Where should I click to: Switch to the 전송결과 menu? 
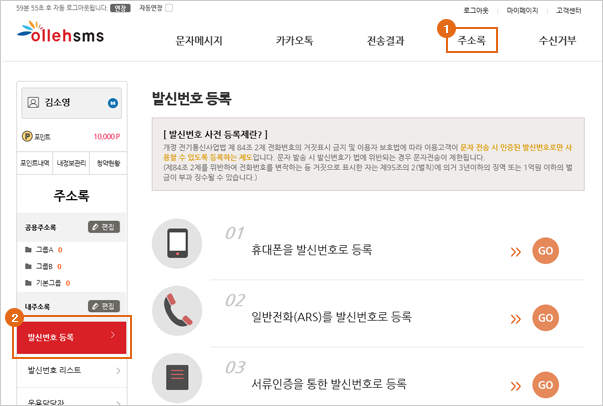(x=385, y=40)
